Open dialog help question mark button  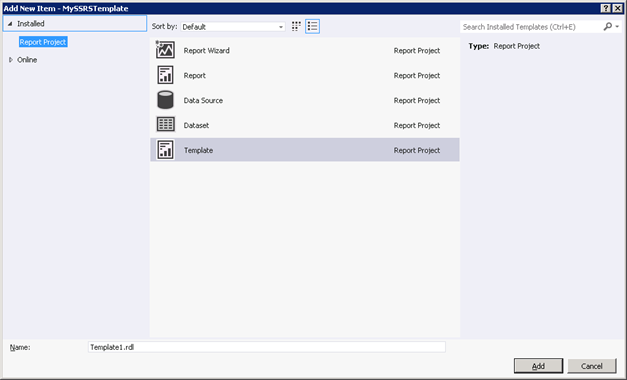pyautogui.click(x=605, y=8)
